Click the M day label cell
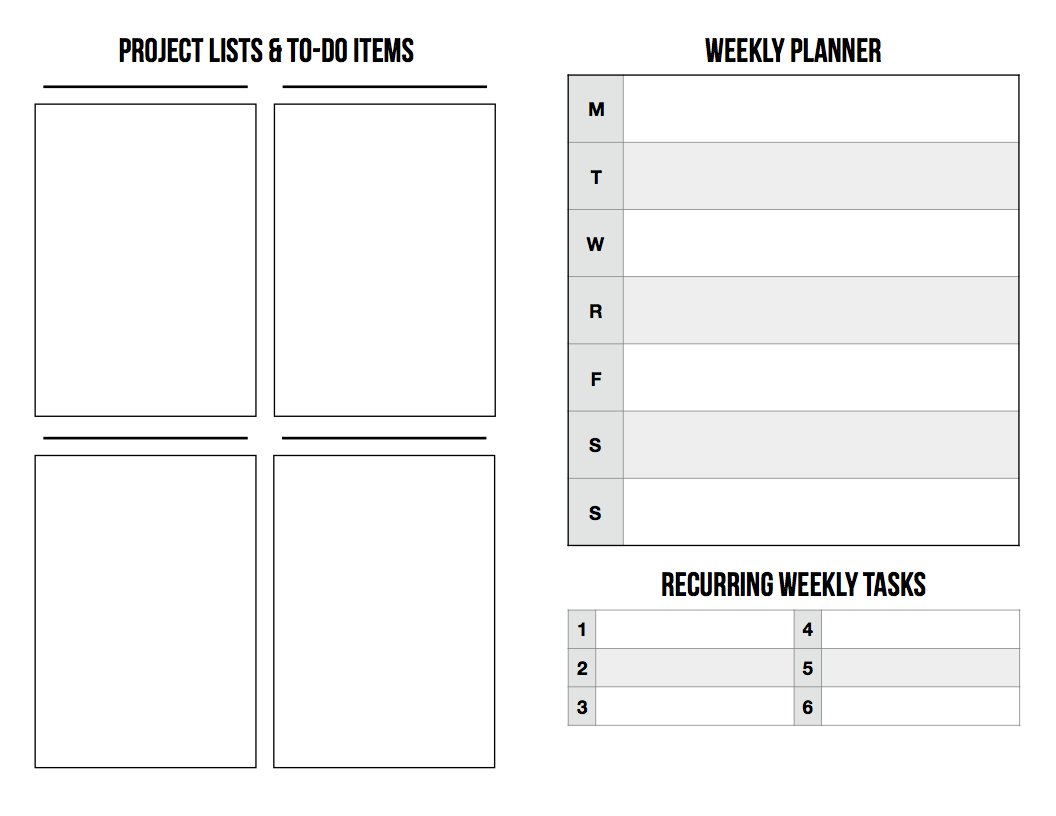Screen dimensions: 1056x816 (596, 109)
